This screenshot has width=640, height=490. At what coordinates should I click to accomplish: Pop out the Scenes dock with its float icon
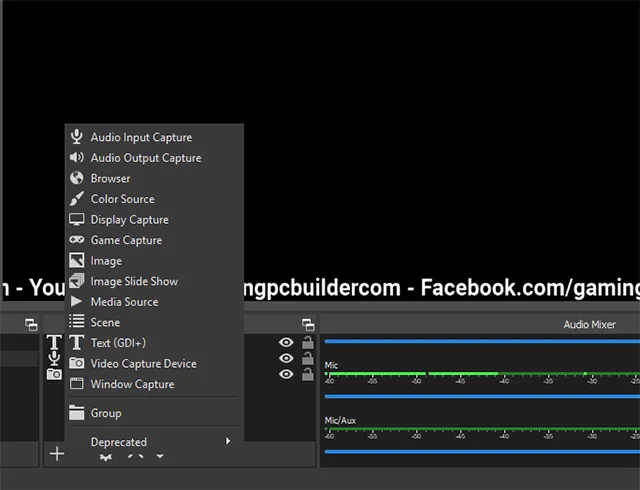(x=31, y=325)
